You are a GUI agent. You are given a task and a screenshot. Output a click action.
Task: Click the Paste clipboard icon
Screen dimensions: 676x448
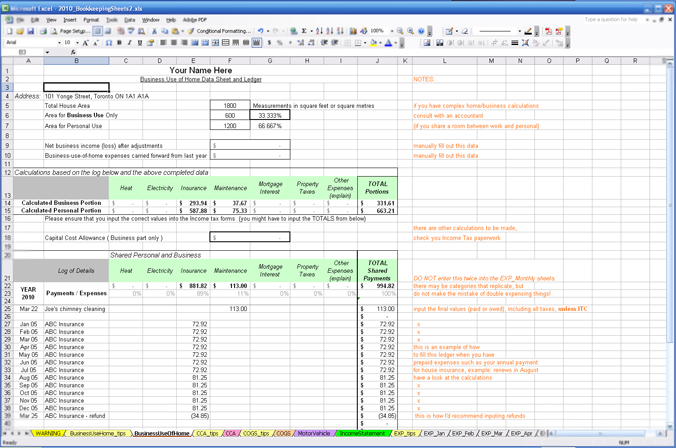(x=175, y=31)
